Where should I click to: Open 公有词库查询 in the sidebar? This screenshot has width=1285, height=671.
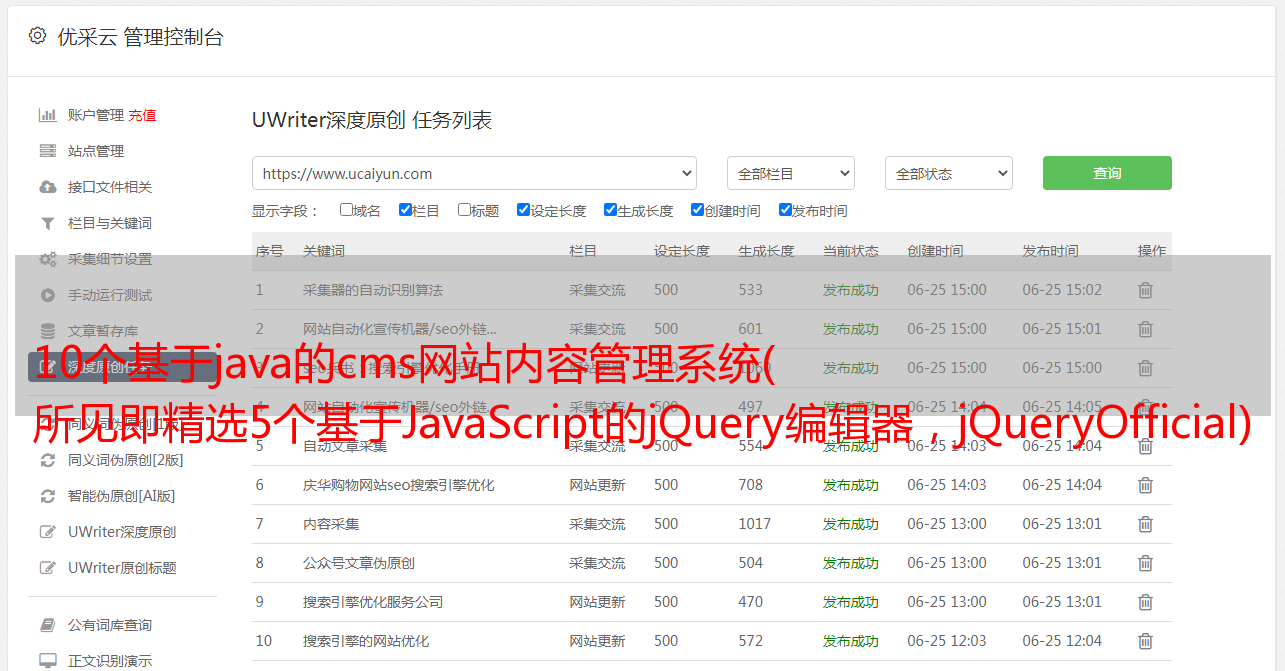(110, 625)
